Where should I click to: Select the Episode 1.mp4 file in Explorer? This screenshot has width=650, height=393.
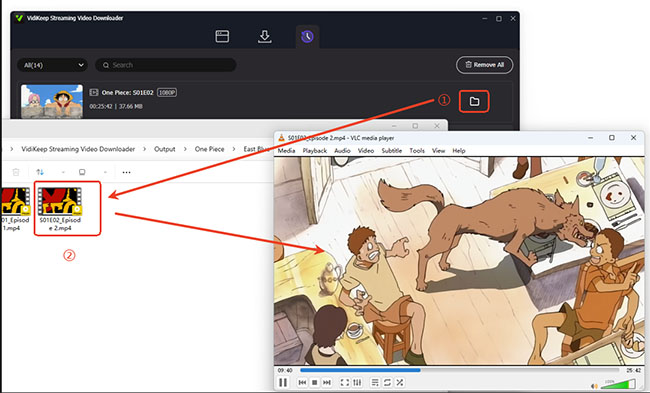tap(15, 209)
